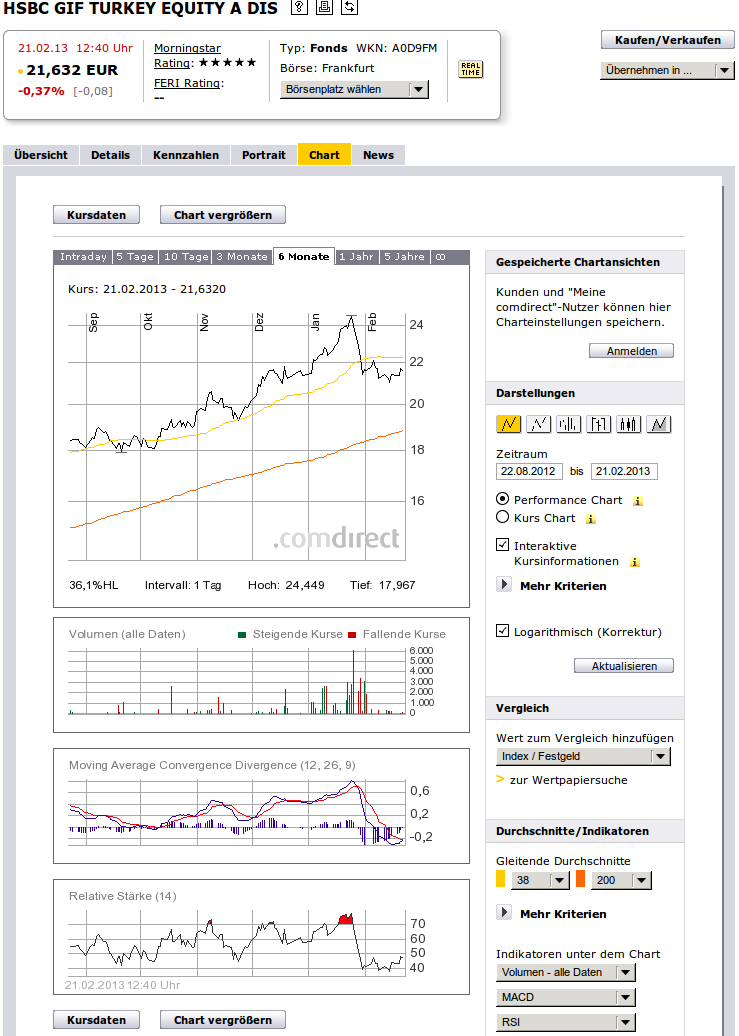739x1036 pixels.
Task: Click the yellow 38-day average color swatch
Action: (500, 879)
